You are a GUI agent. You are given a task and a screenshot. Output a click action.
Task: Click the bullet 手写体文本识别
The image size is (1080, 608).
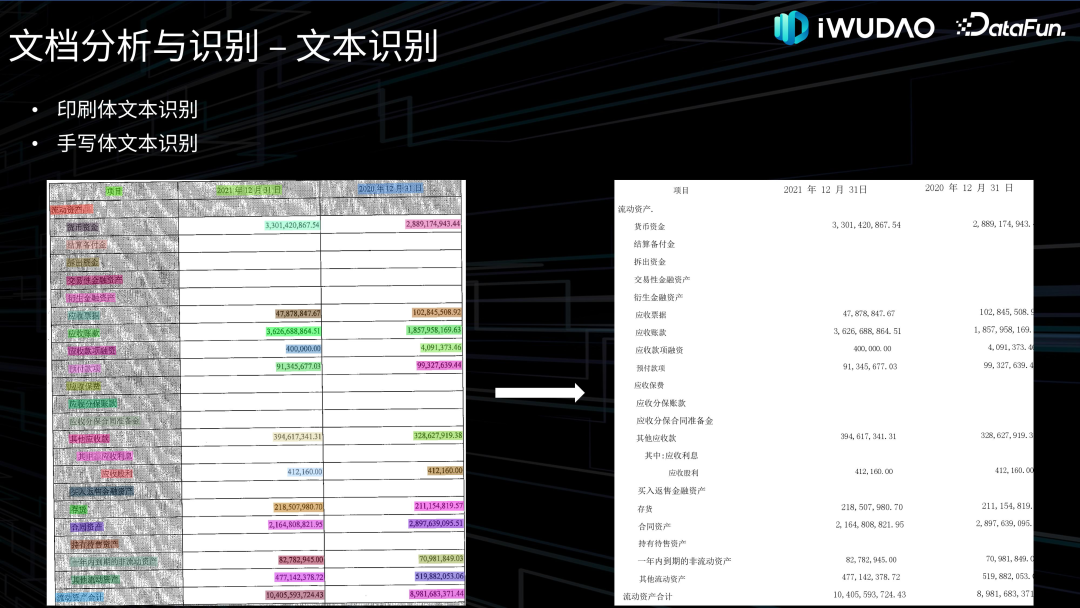[127, 143]
